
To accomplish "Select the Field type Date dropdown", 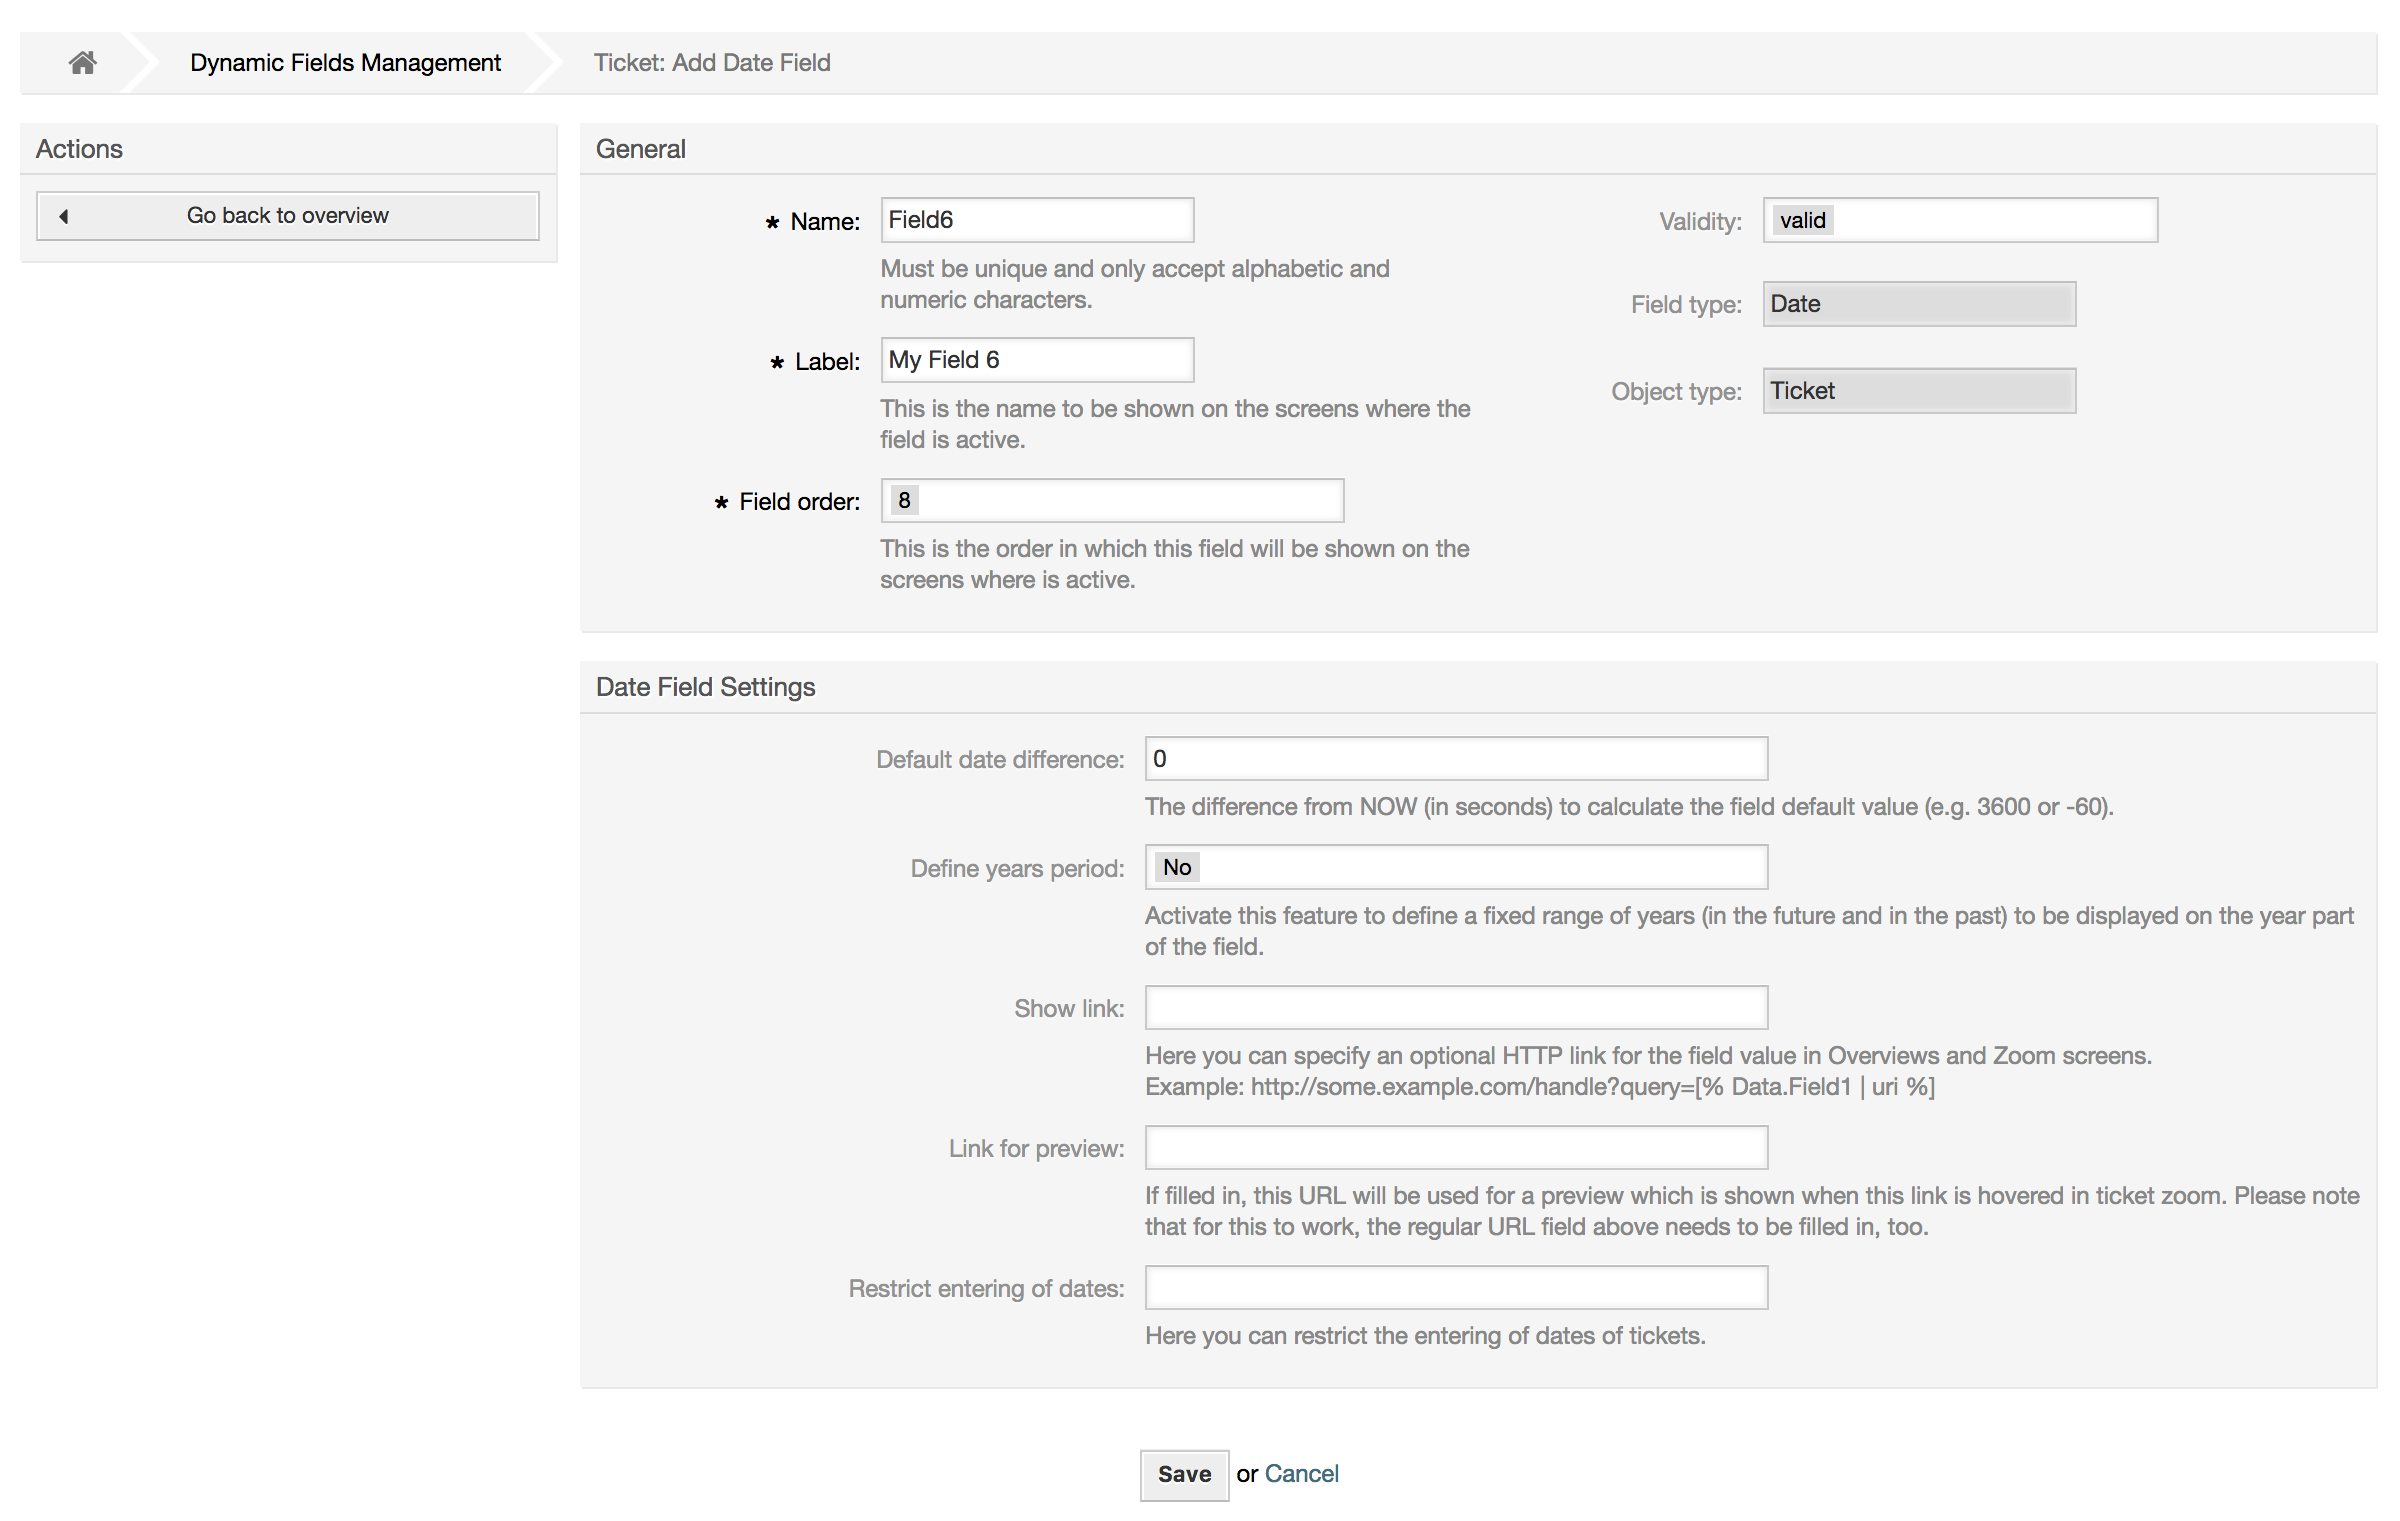I will (x=1919, y=302).
